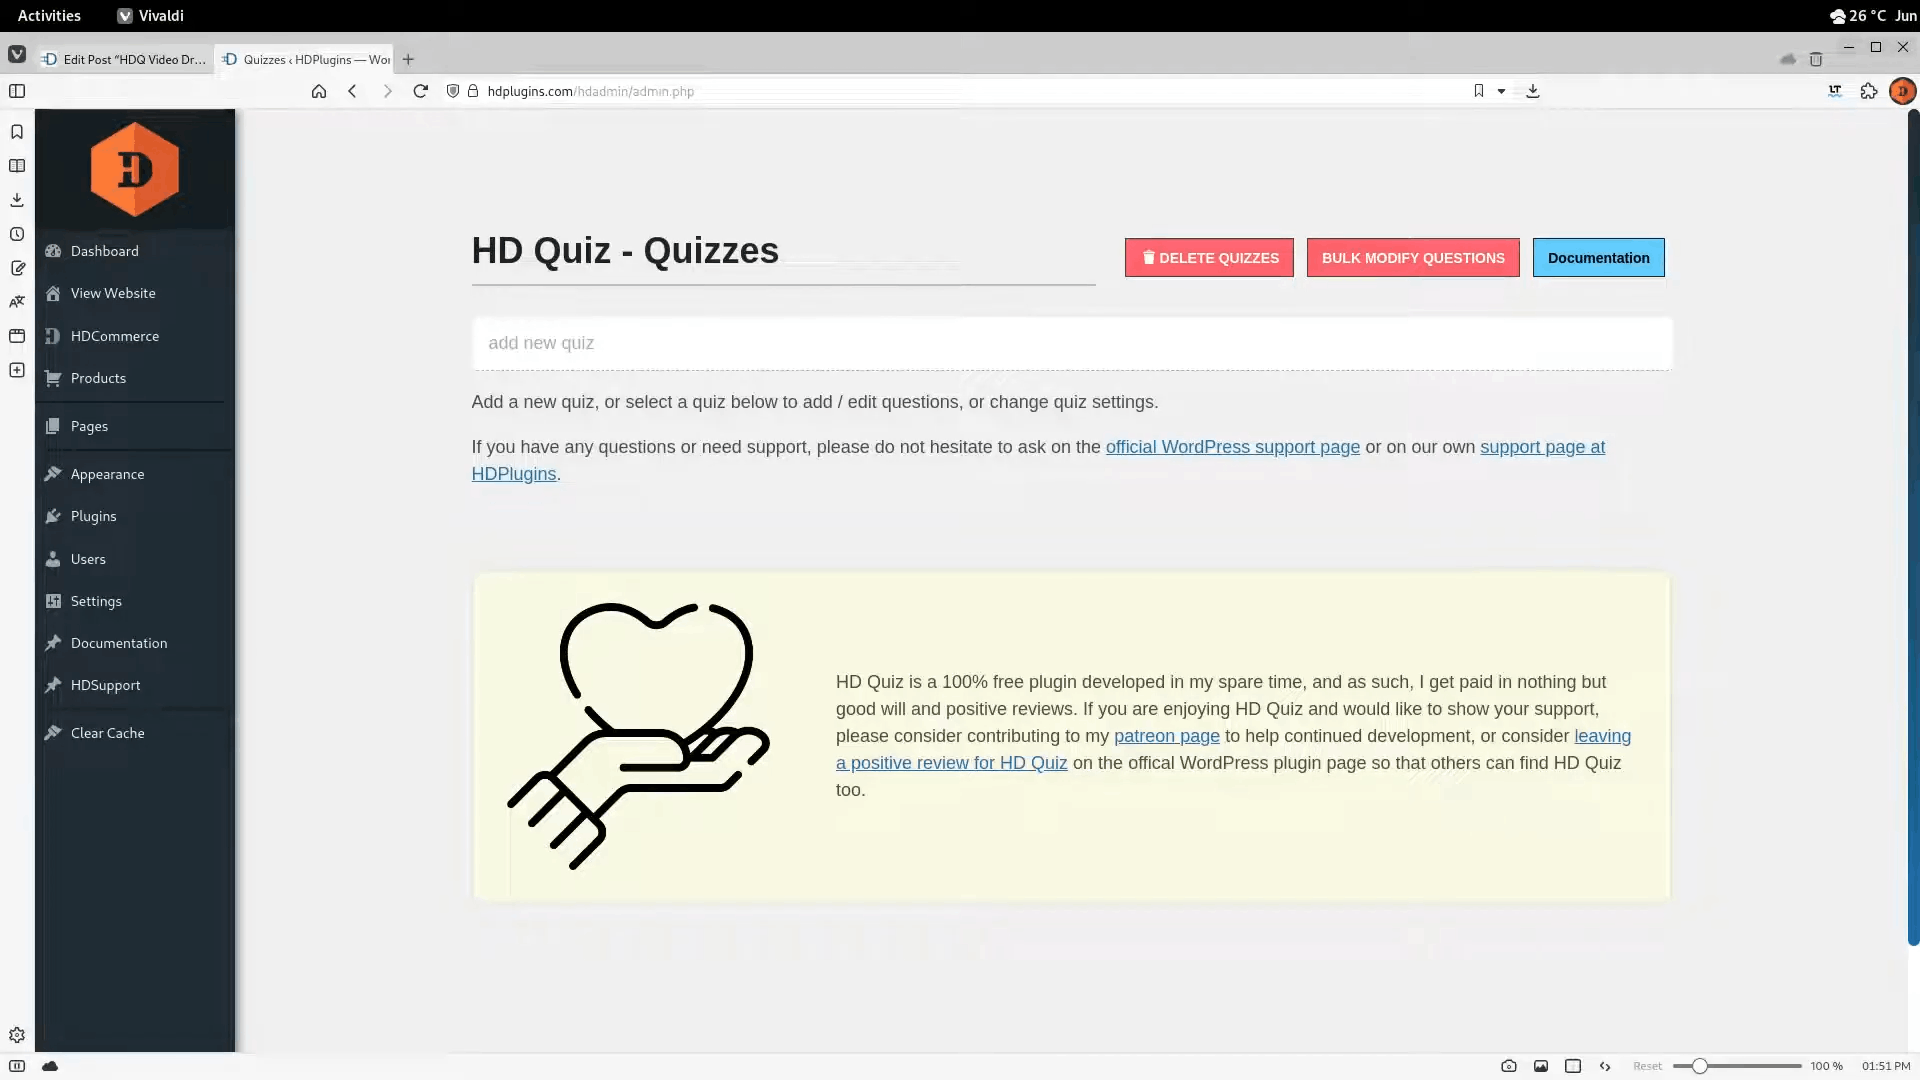Open the Translate panel icon
The width and height of the screenshot is (1920, 1080).
pyautogui.click(x=17, y=302)
